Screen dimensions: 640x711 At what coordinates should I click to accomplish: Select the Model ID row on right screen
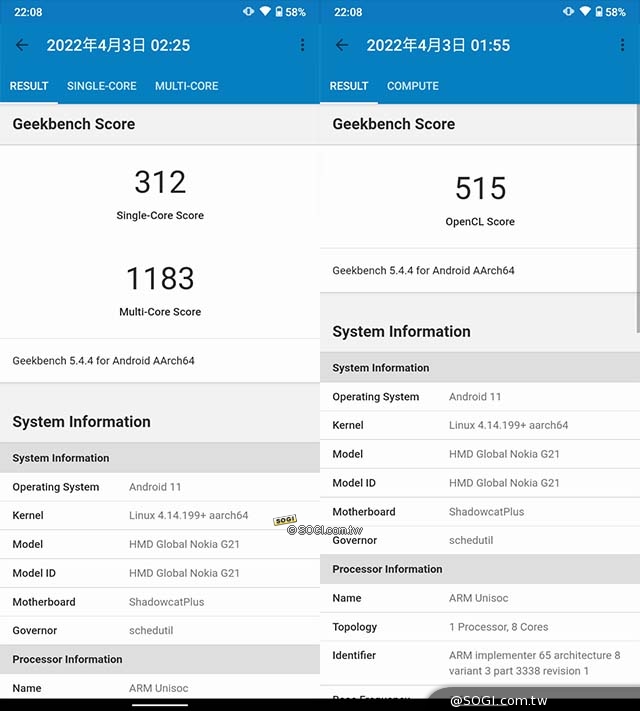click(x=480, y=483)
